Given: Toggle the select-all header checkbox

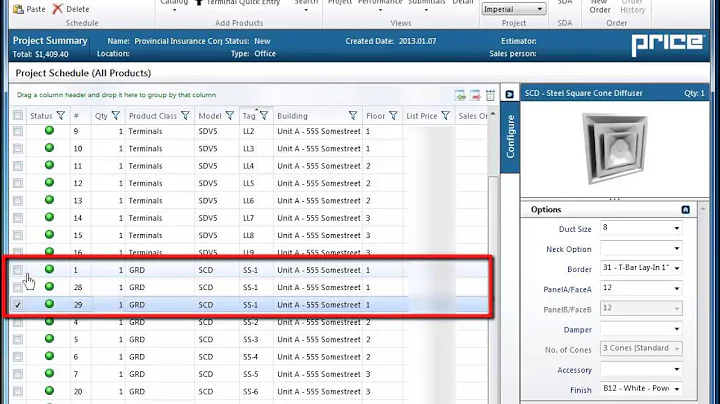Looking at the screenshot, I should click(17, 115).
